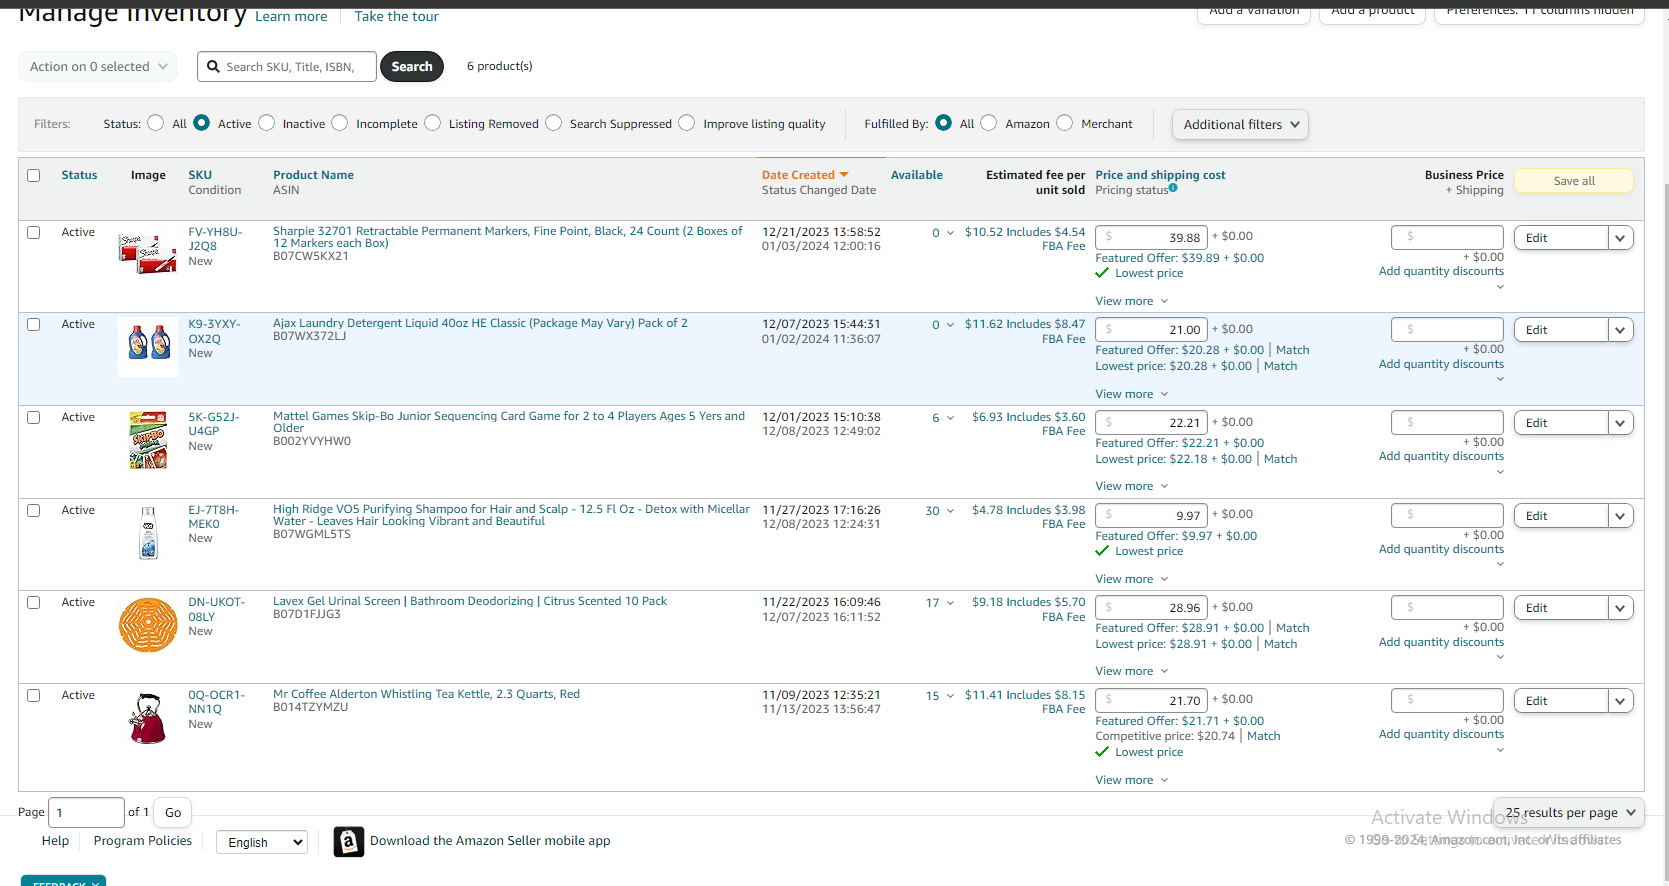Open Edit dropdown arrow for Sharpie row
The image size is (1669, 886).
point(1621,238)
